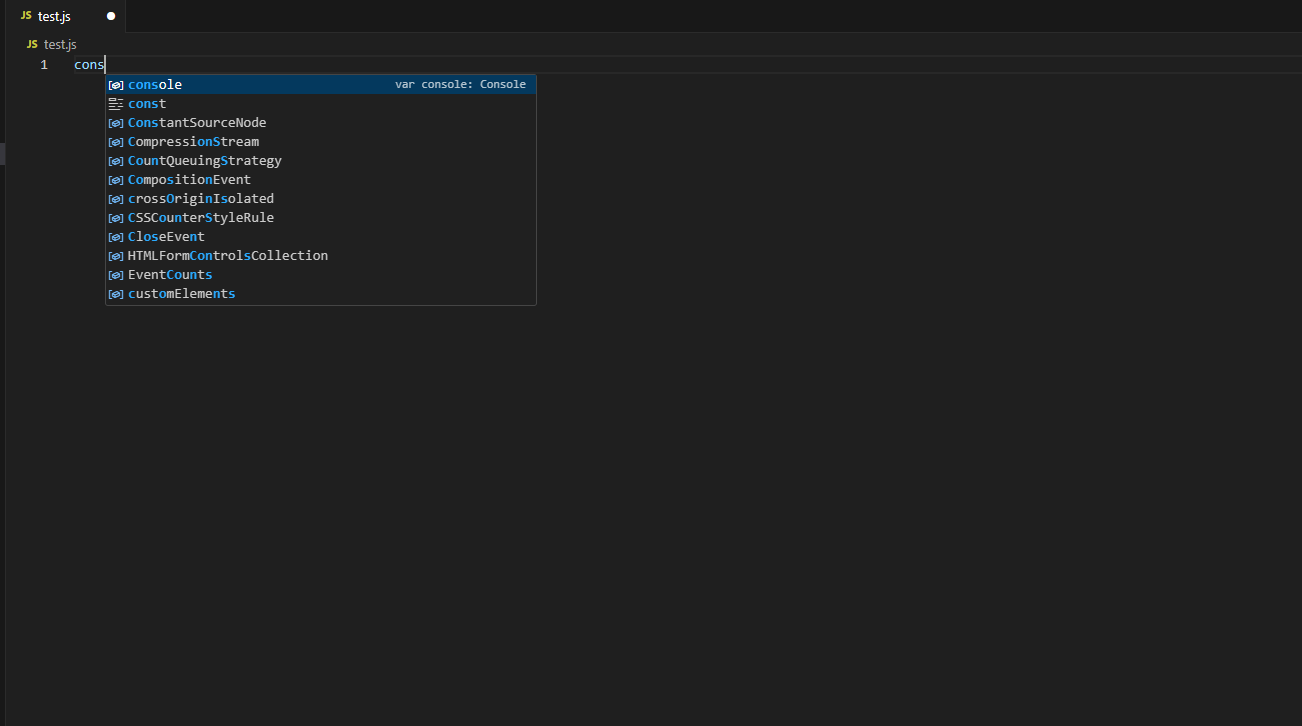Choose const from the suggestion list
Image resolution: width=1302 pixels, height=726 pixels.
click(147, 103)
